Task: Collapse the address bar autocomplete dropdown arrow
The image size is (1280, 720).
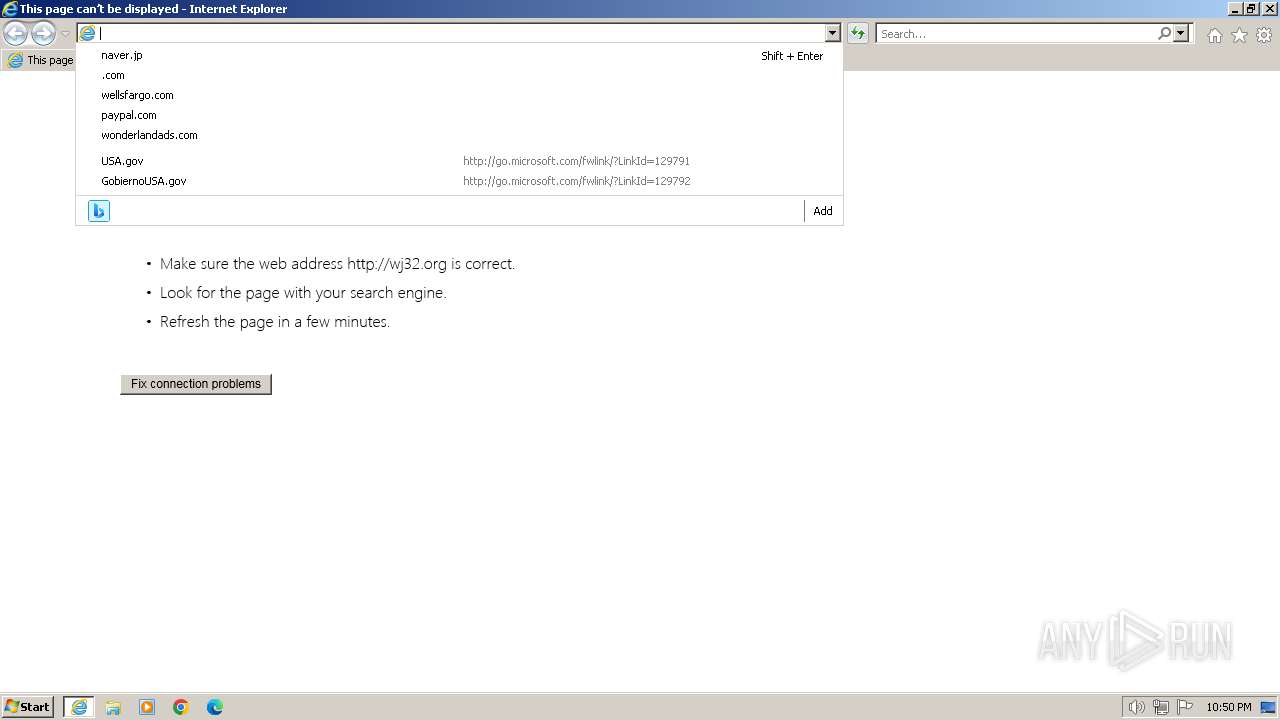Action: 832,33
